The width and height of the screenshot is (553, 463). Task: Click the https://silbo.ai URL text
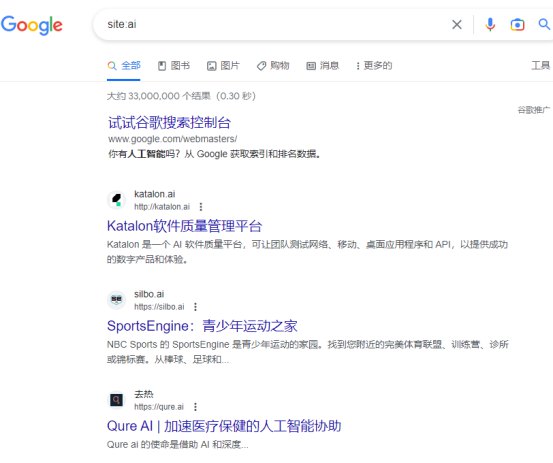(159, 307)
